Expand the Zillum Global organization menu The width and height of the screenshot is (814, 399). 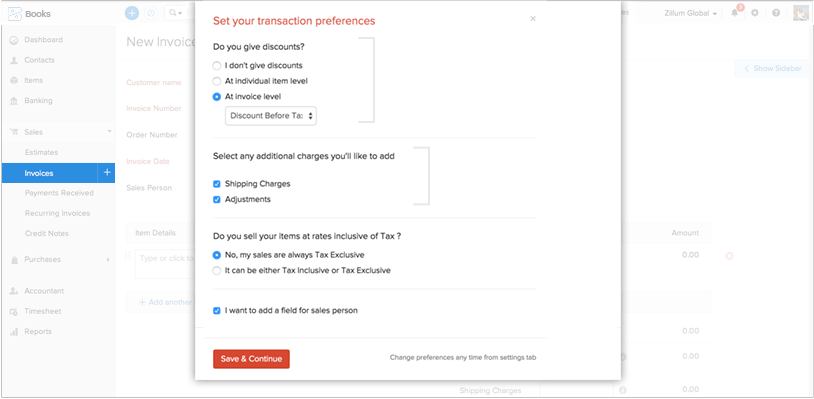(x=690, y=13)
